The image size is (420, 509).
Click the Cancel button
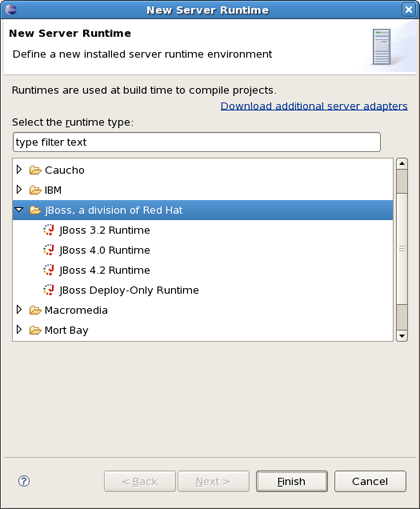click(370, 481)
